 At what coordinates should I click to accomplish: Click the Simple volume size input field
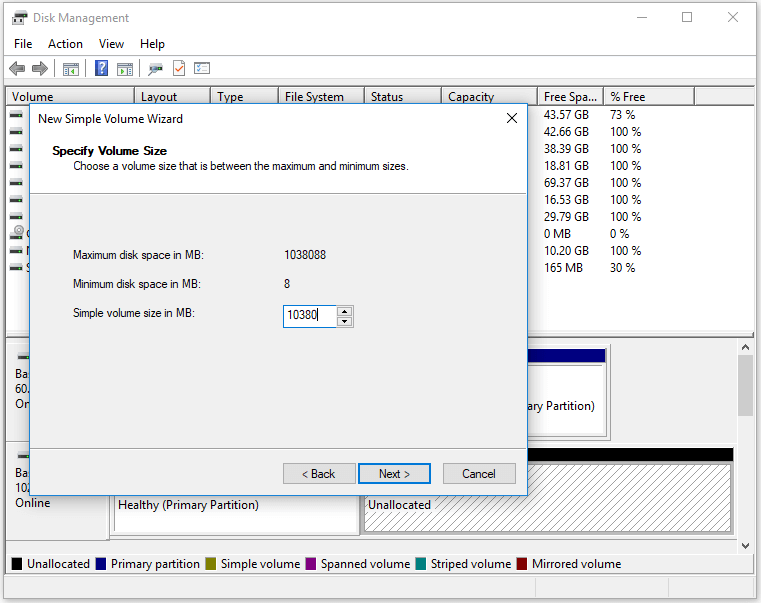309,316
